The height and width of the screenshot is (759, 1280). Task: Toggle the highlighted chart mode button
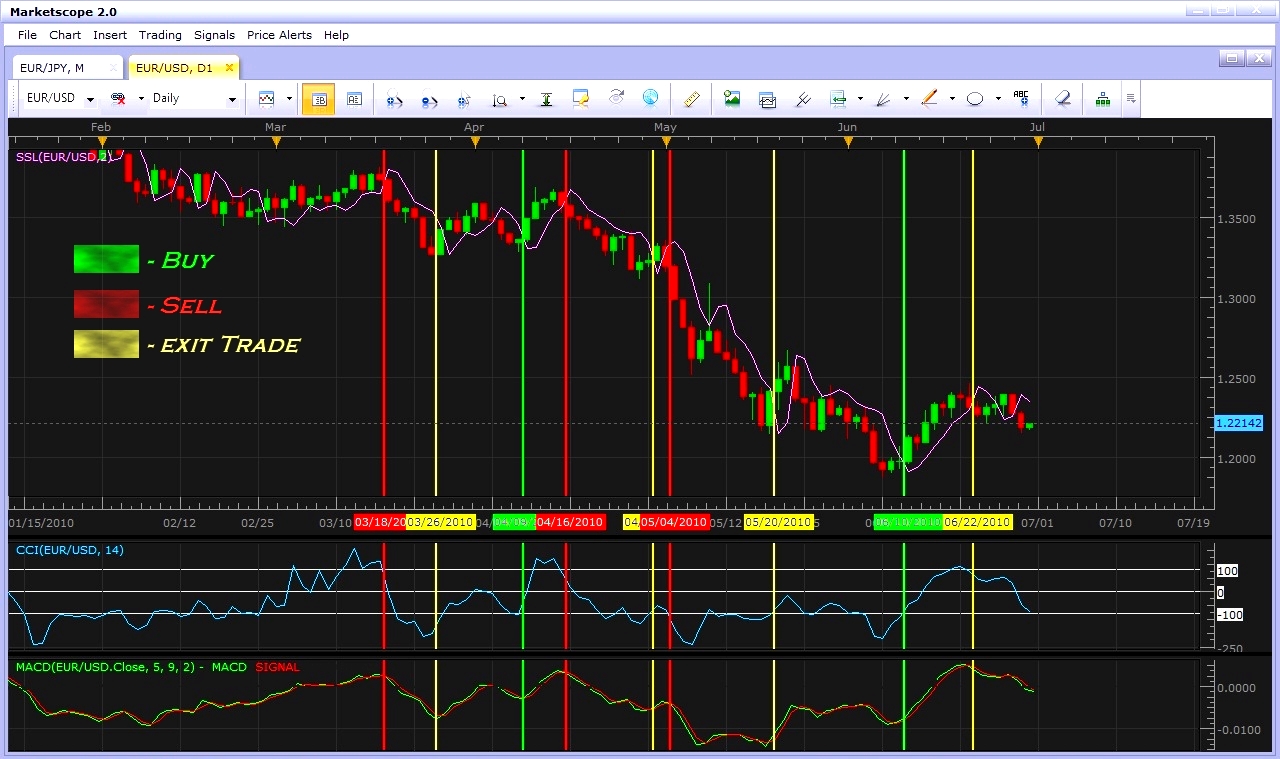[319, 99]
